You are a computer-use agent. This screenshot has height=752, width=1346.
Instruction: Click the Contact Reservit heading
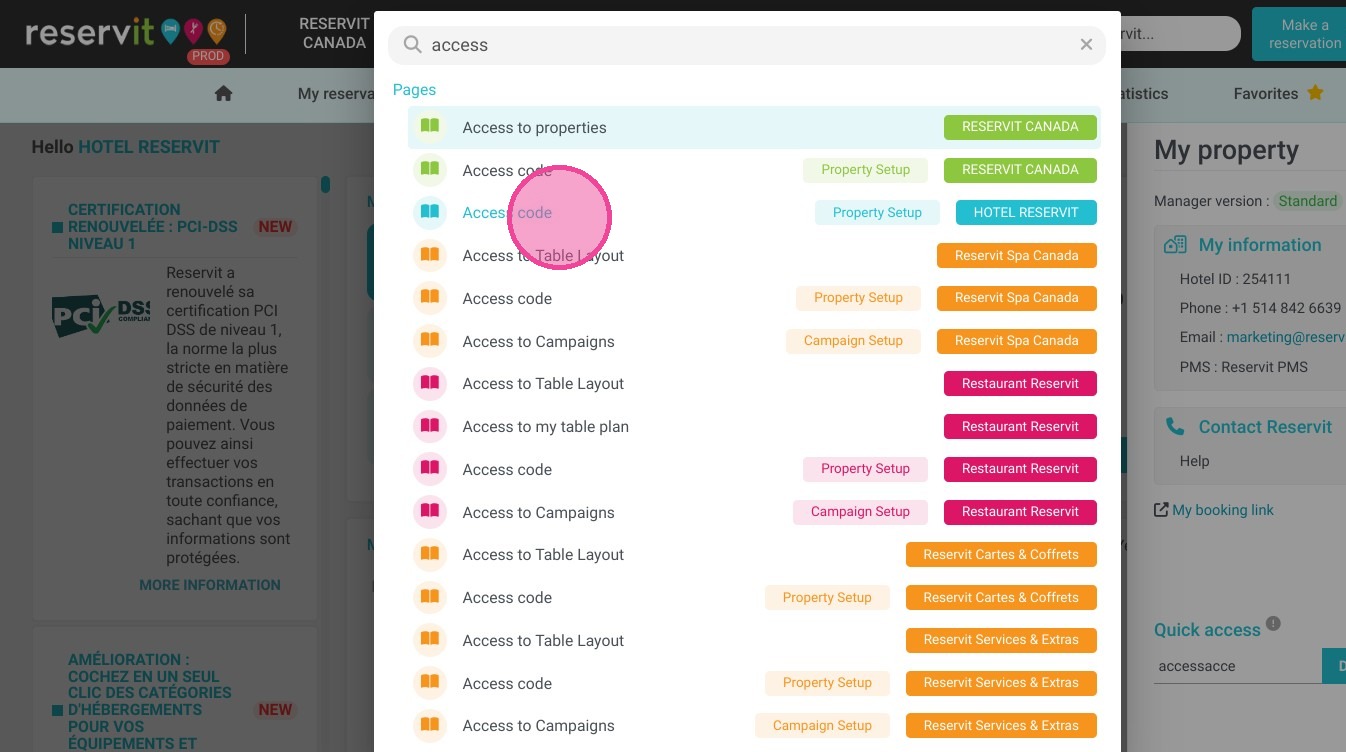(1265, 427)
